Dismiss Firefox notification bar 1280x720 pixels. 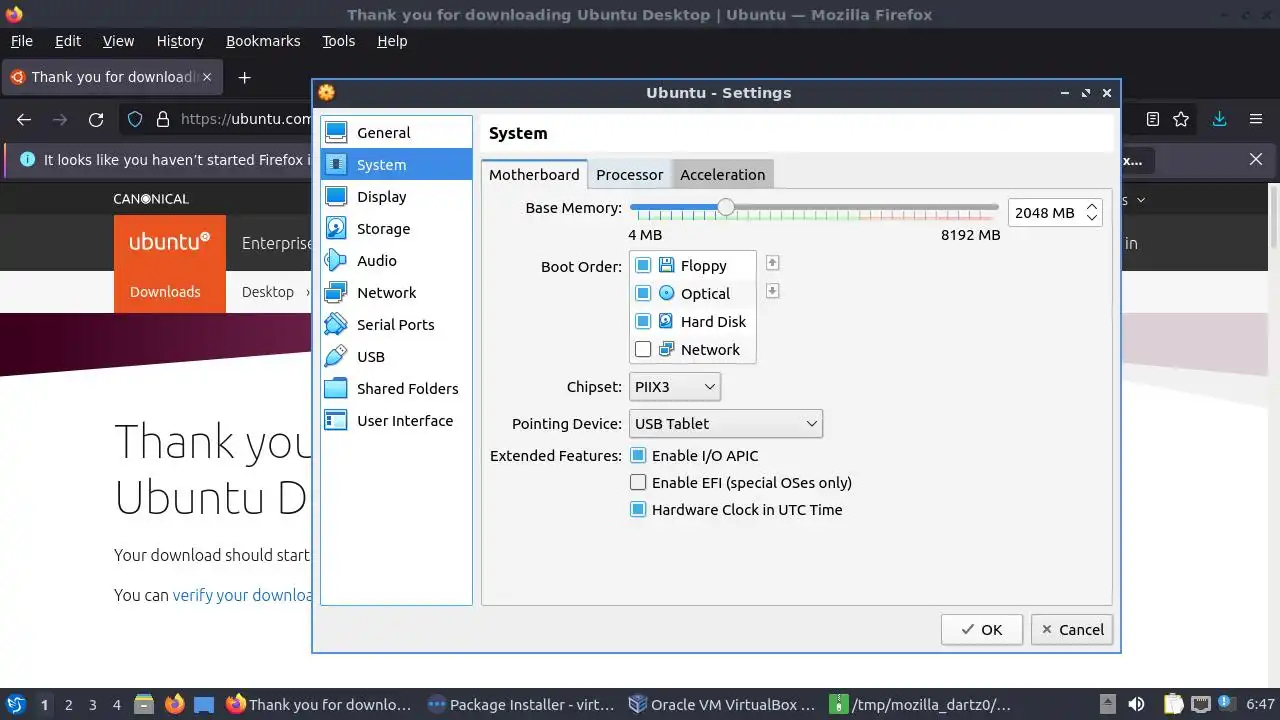(1256, 159)
